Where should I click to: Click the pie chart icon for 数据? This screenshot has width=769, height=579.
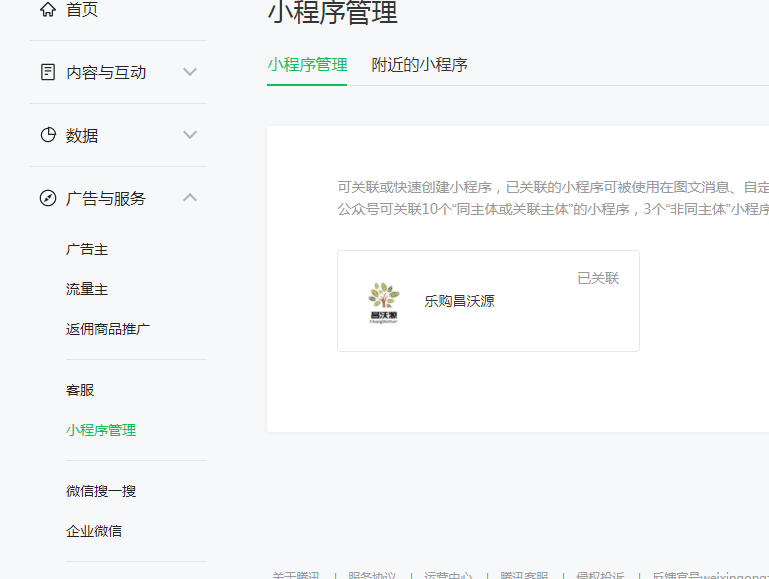(48, 135)
